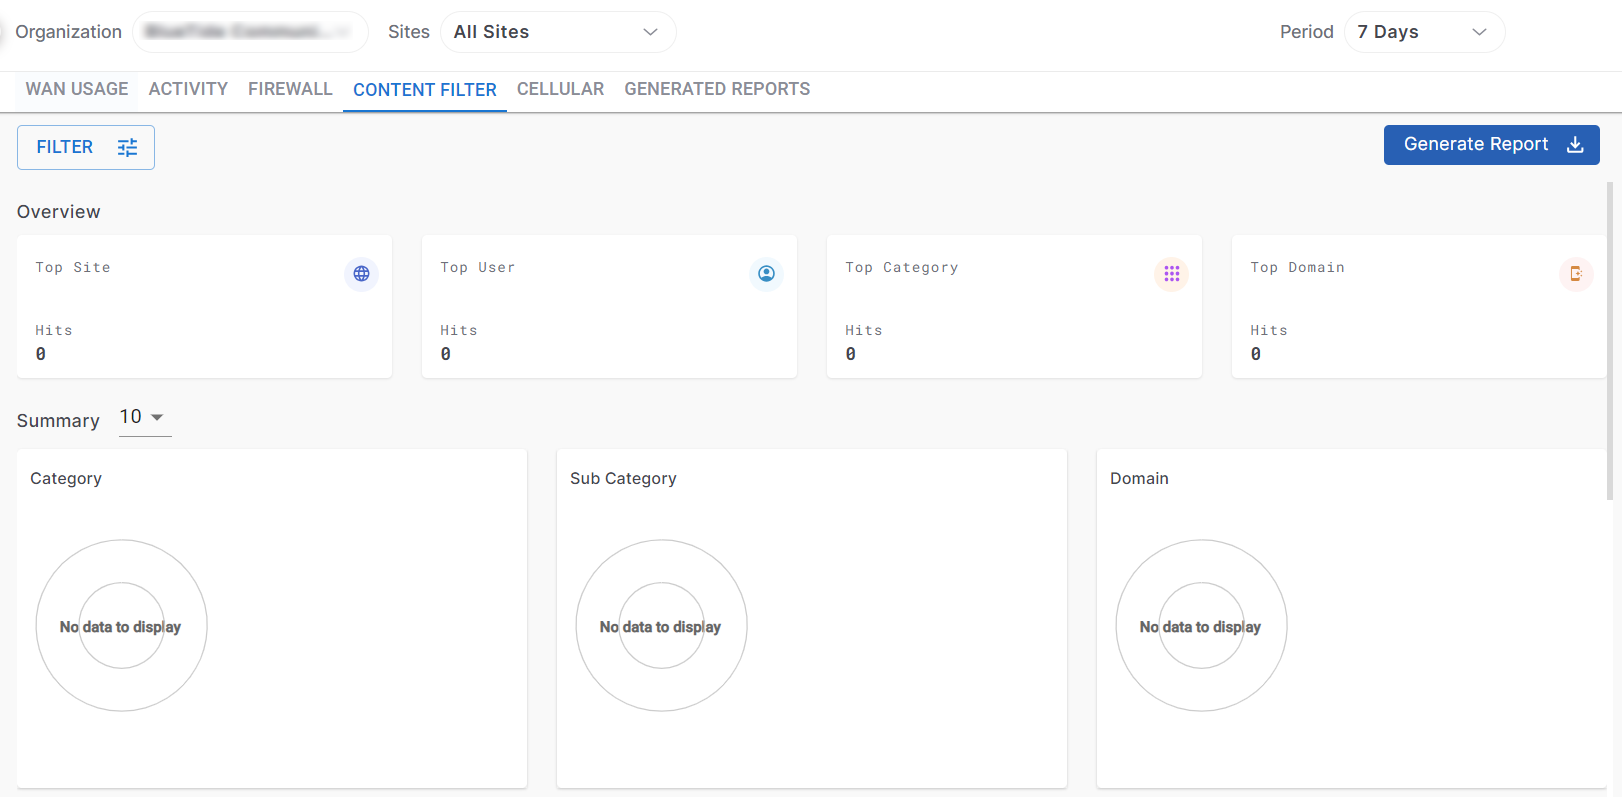Select the CONTENT FILTER tab

coord(425,90)
